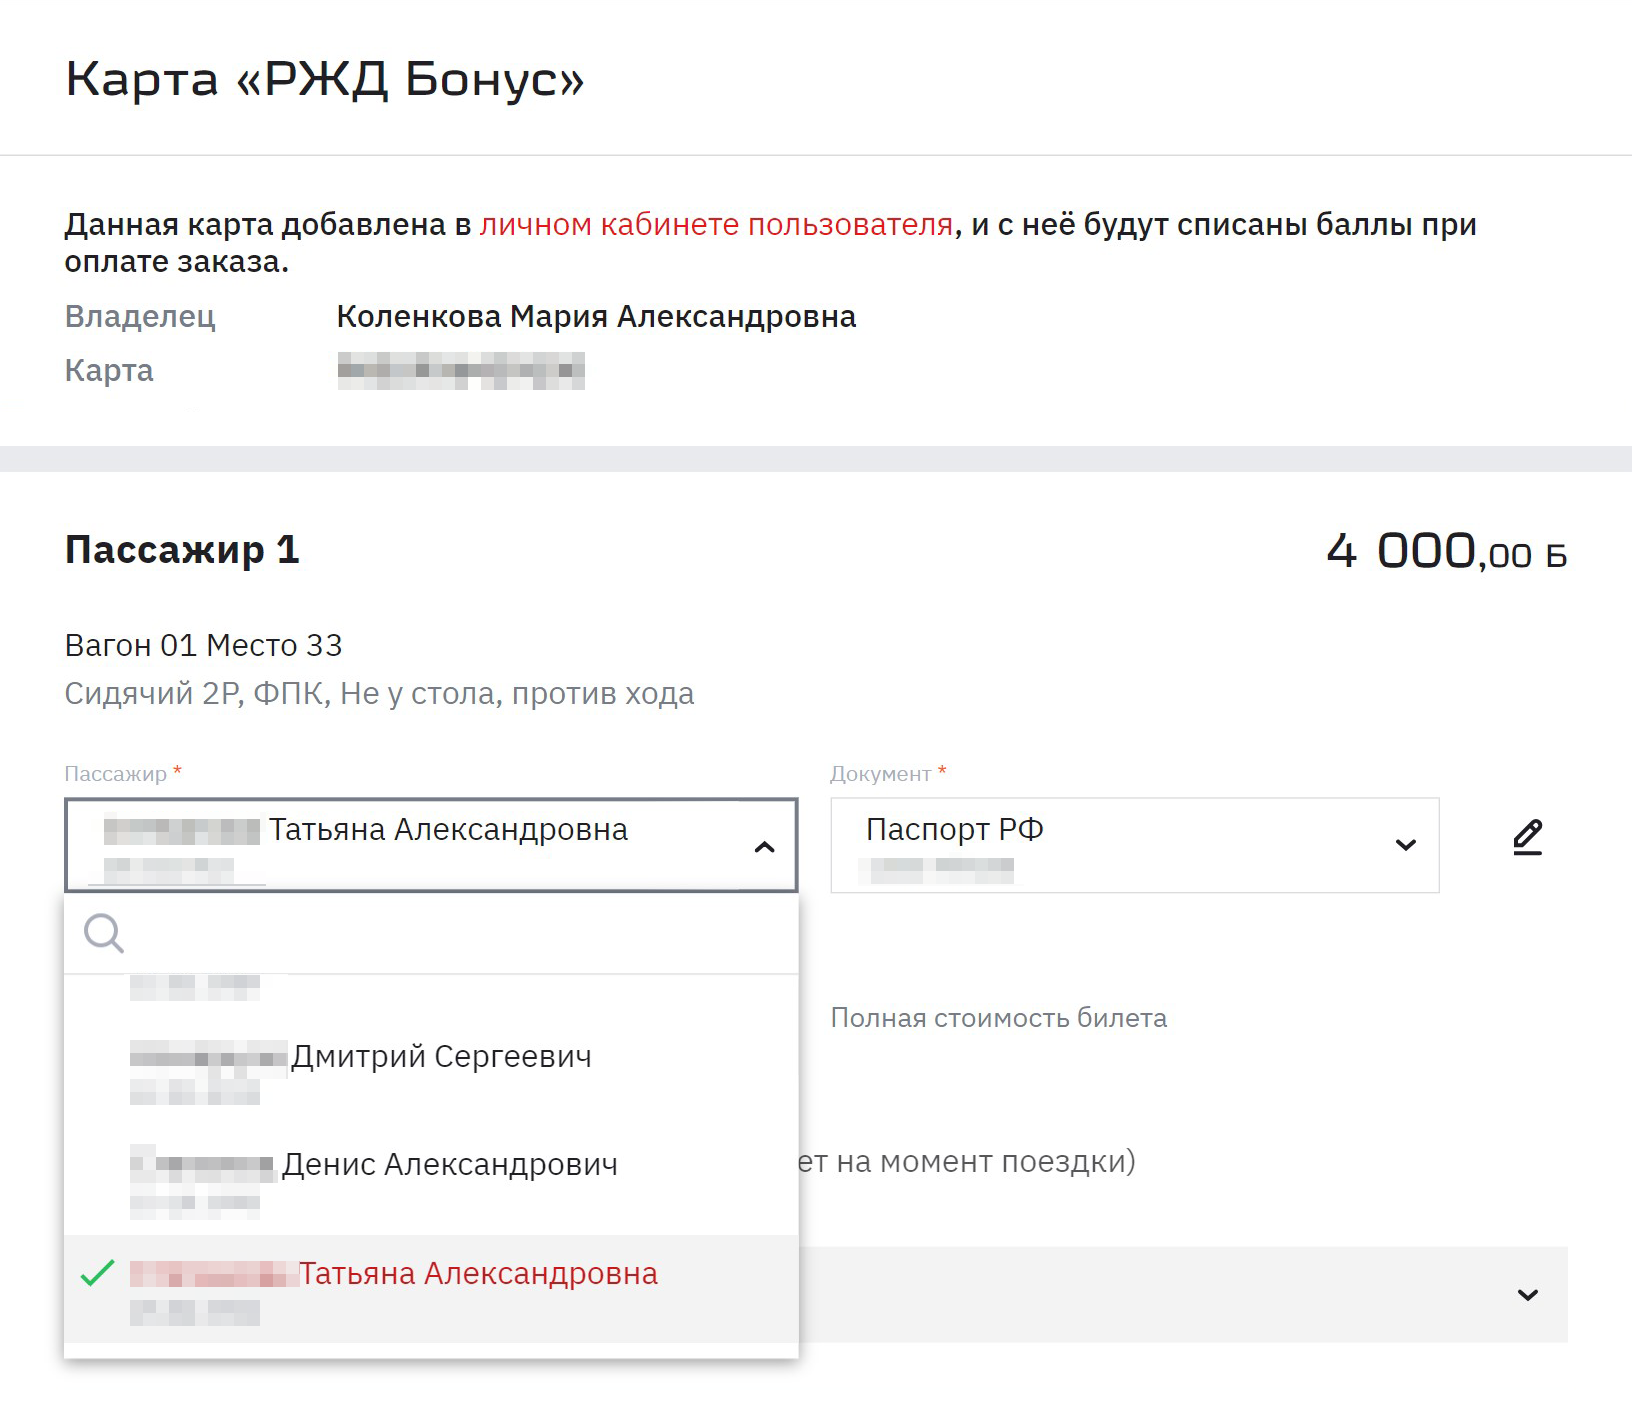1632x1428 pixels.
Task: Click Сидячий 2Р, ФПК seat description
Action: [379, 694]
